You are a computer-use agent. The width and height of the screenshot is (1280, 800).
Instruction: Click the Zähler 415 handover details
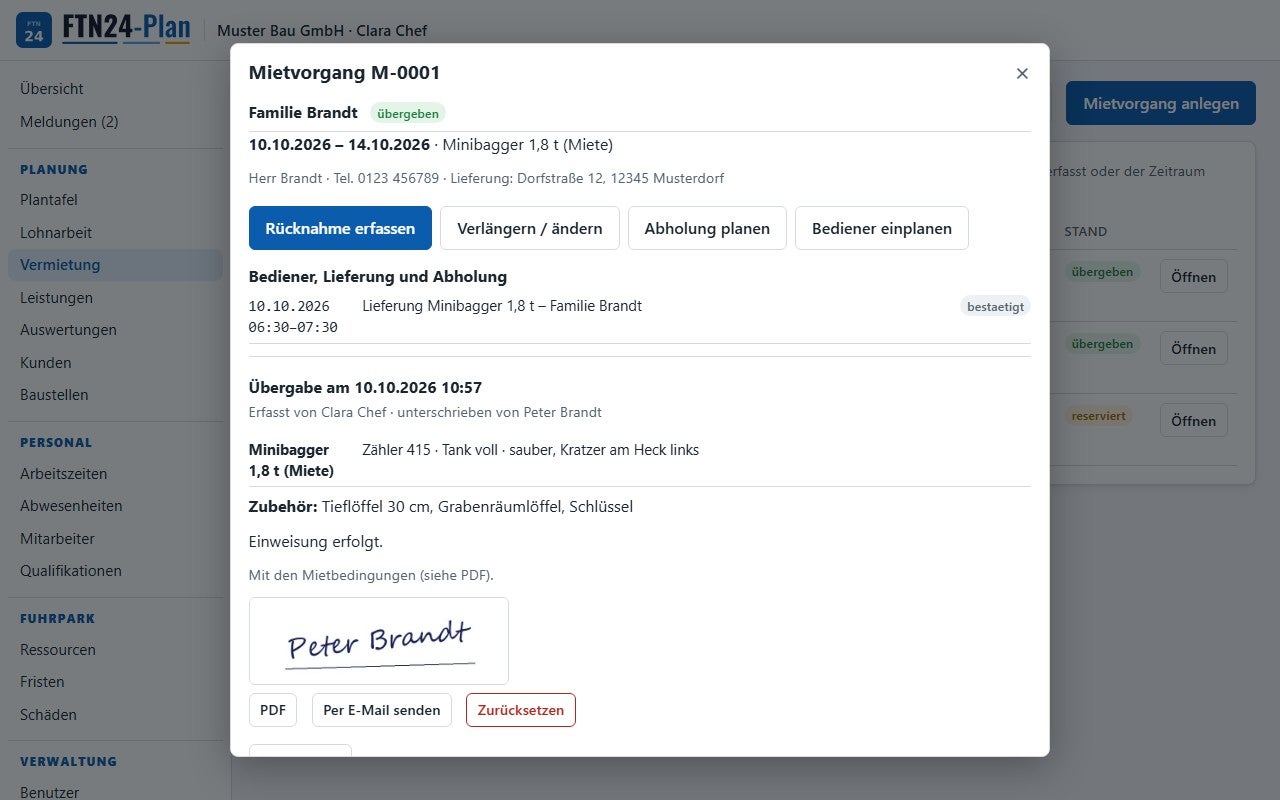[x=530, y=450]
